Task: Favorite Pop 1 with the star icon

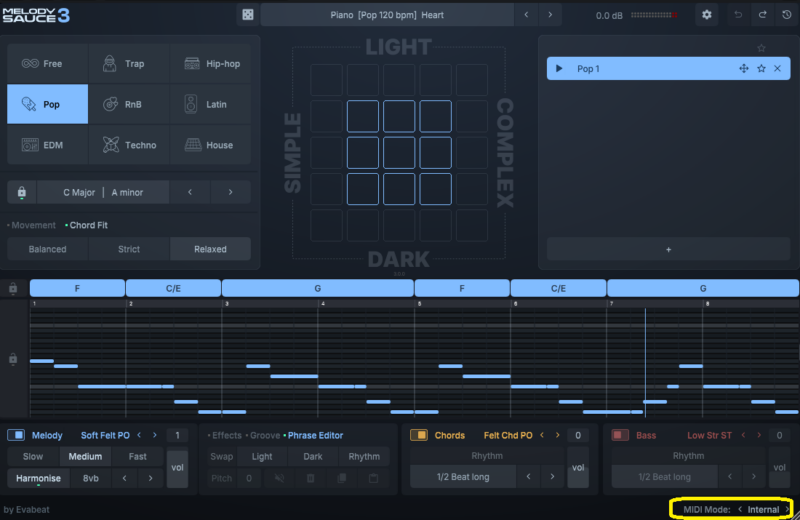Action: 761,68
